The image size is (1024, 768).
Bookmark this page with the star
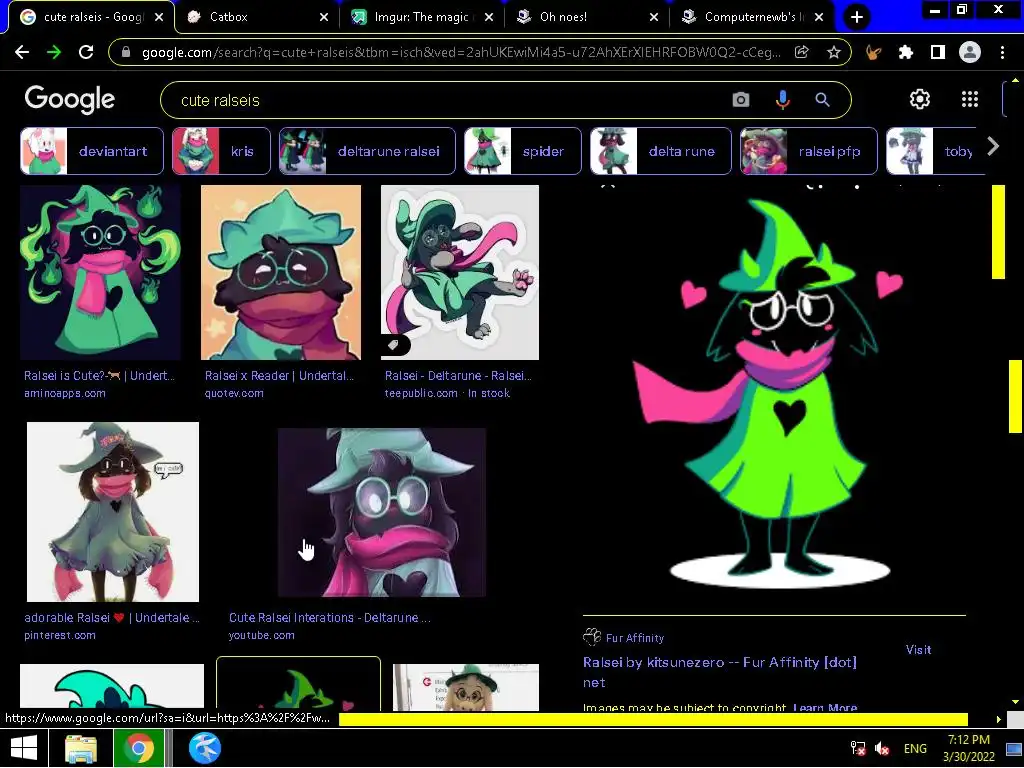[x=833, y=52]
